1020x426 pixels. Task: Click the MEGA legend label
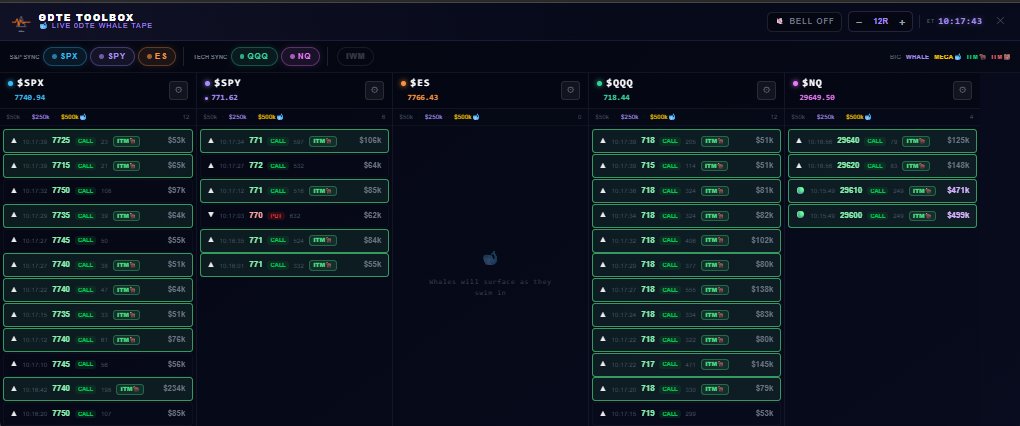pyautogui.click(x=947, y=57)
